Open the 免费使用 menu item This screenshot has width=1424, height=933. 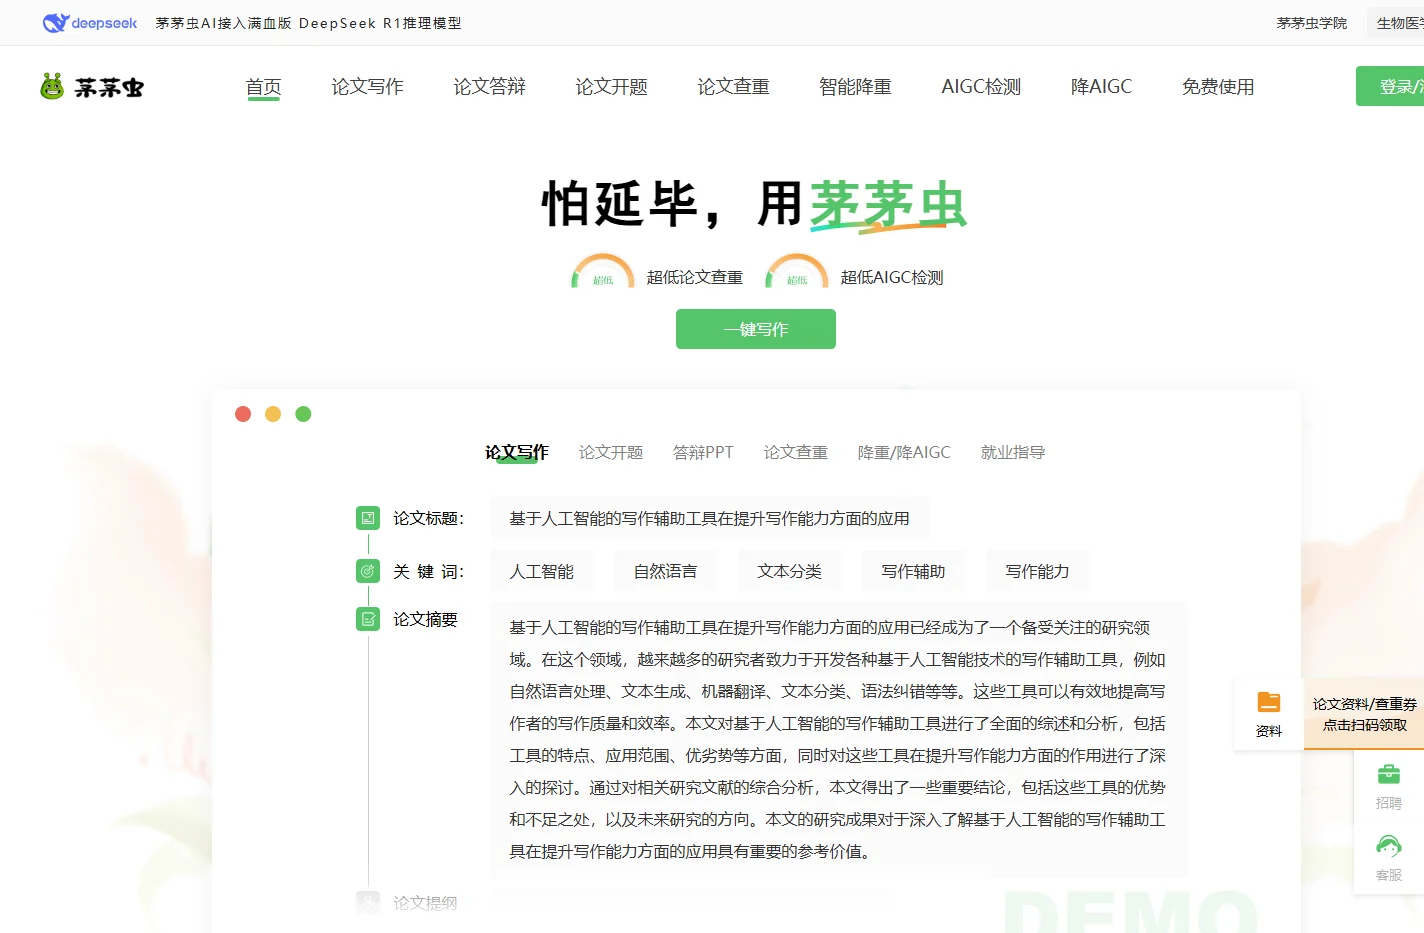1218,87
